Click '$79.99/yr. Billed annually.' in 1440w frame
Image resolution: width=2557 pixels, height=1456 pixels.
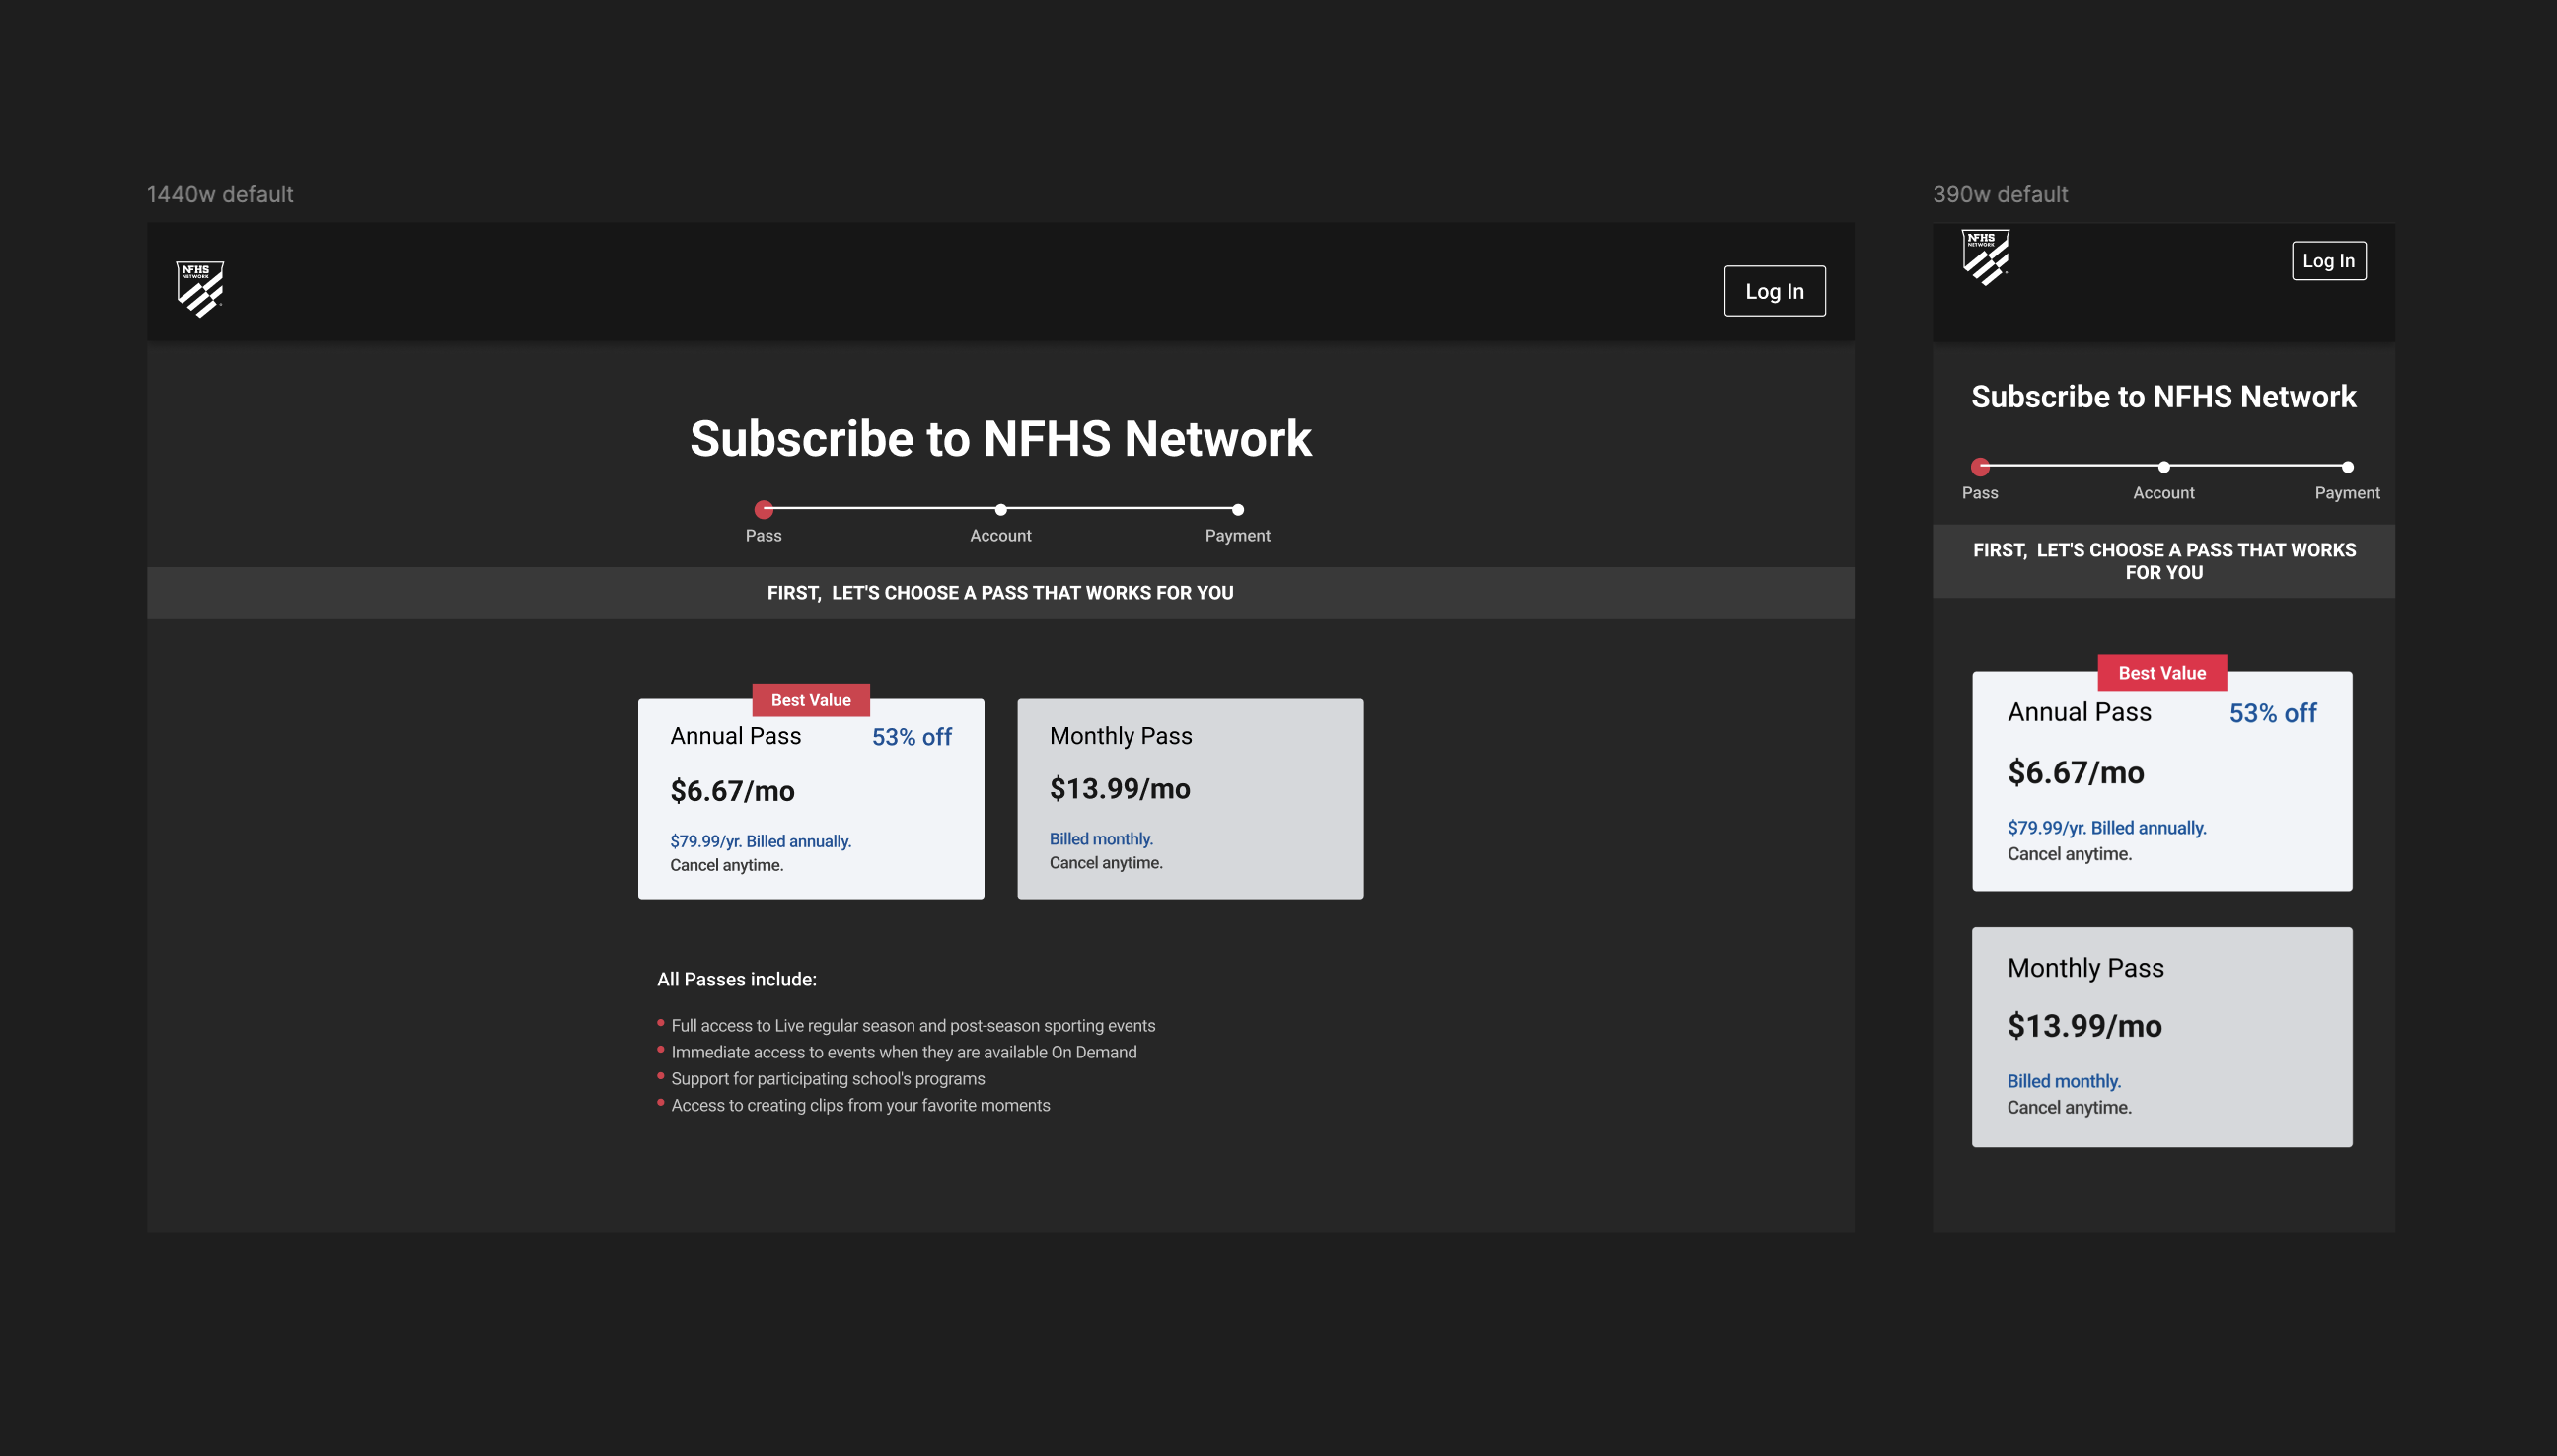tap(761, 842)
